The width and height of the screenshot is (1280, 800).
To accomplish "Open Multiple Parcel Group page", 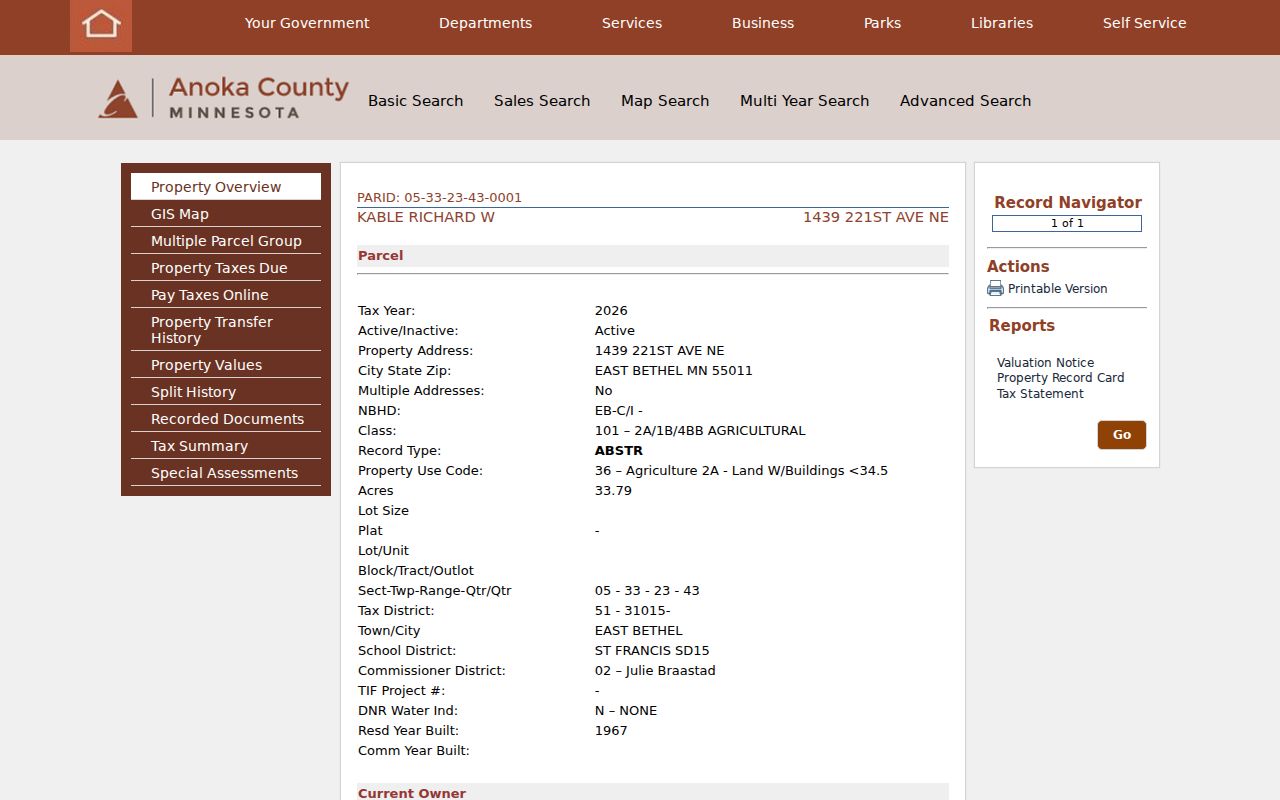I will click(226, 241).
